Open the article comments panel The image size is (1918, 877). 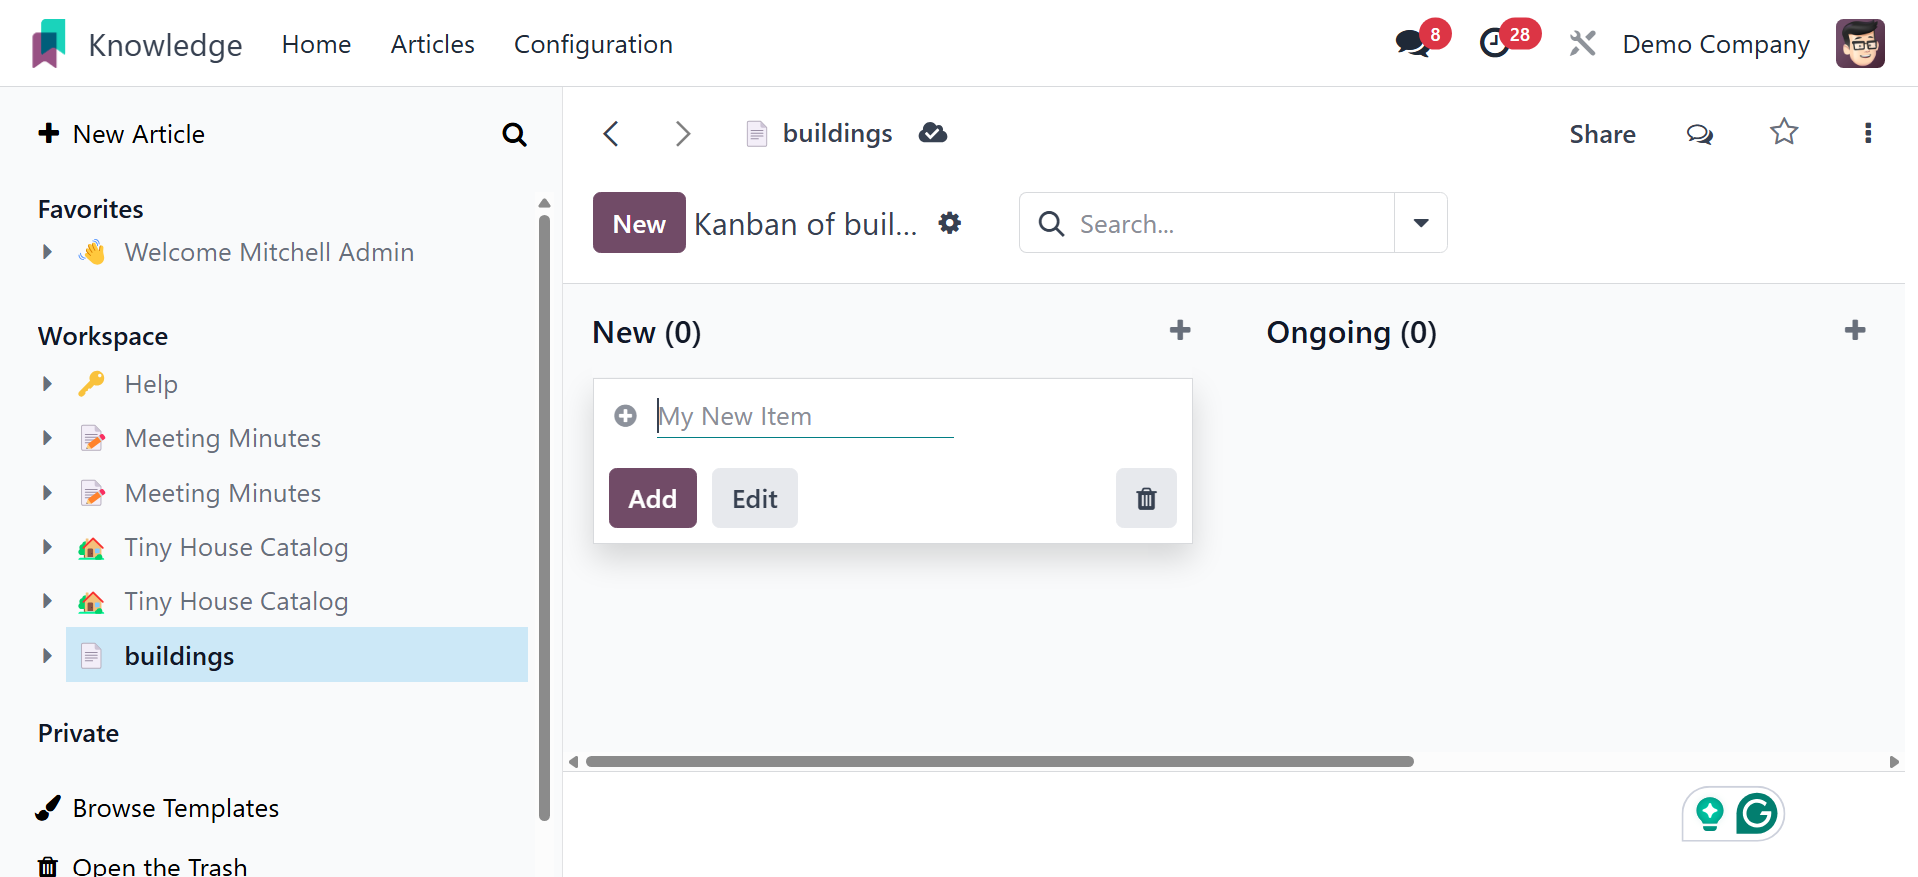click(x=1699, y=134)
